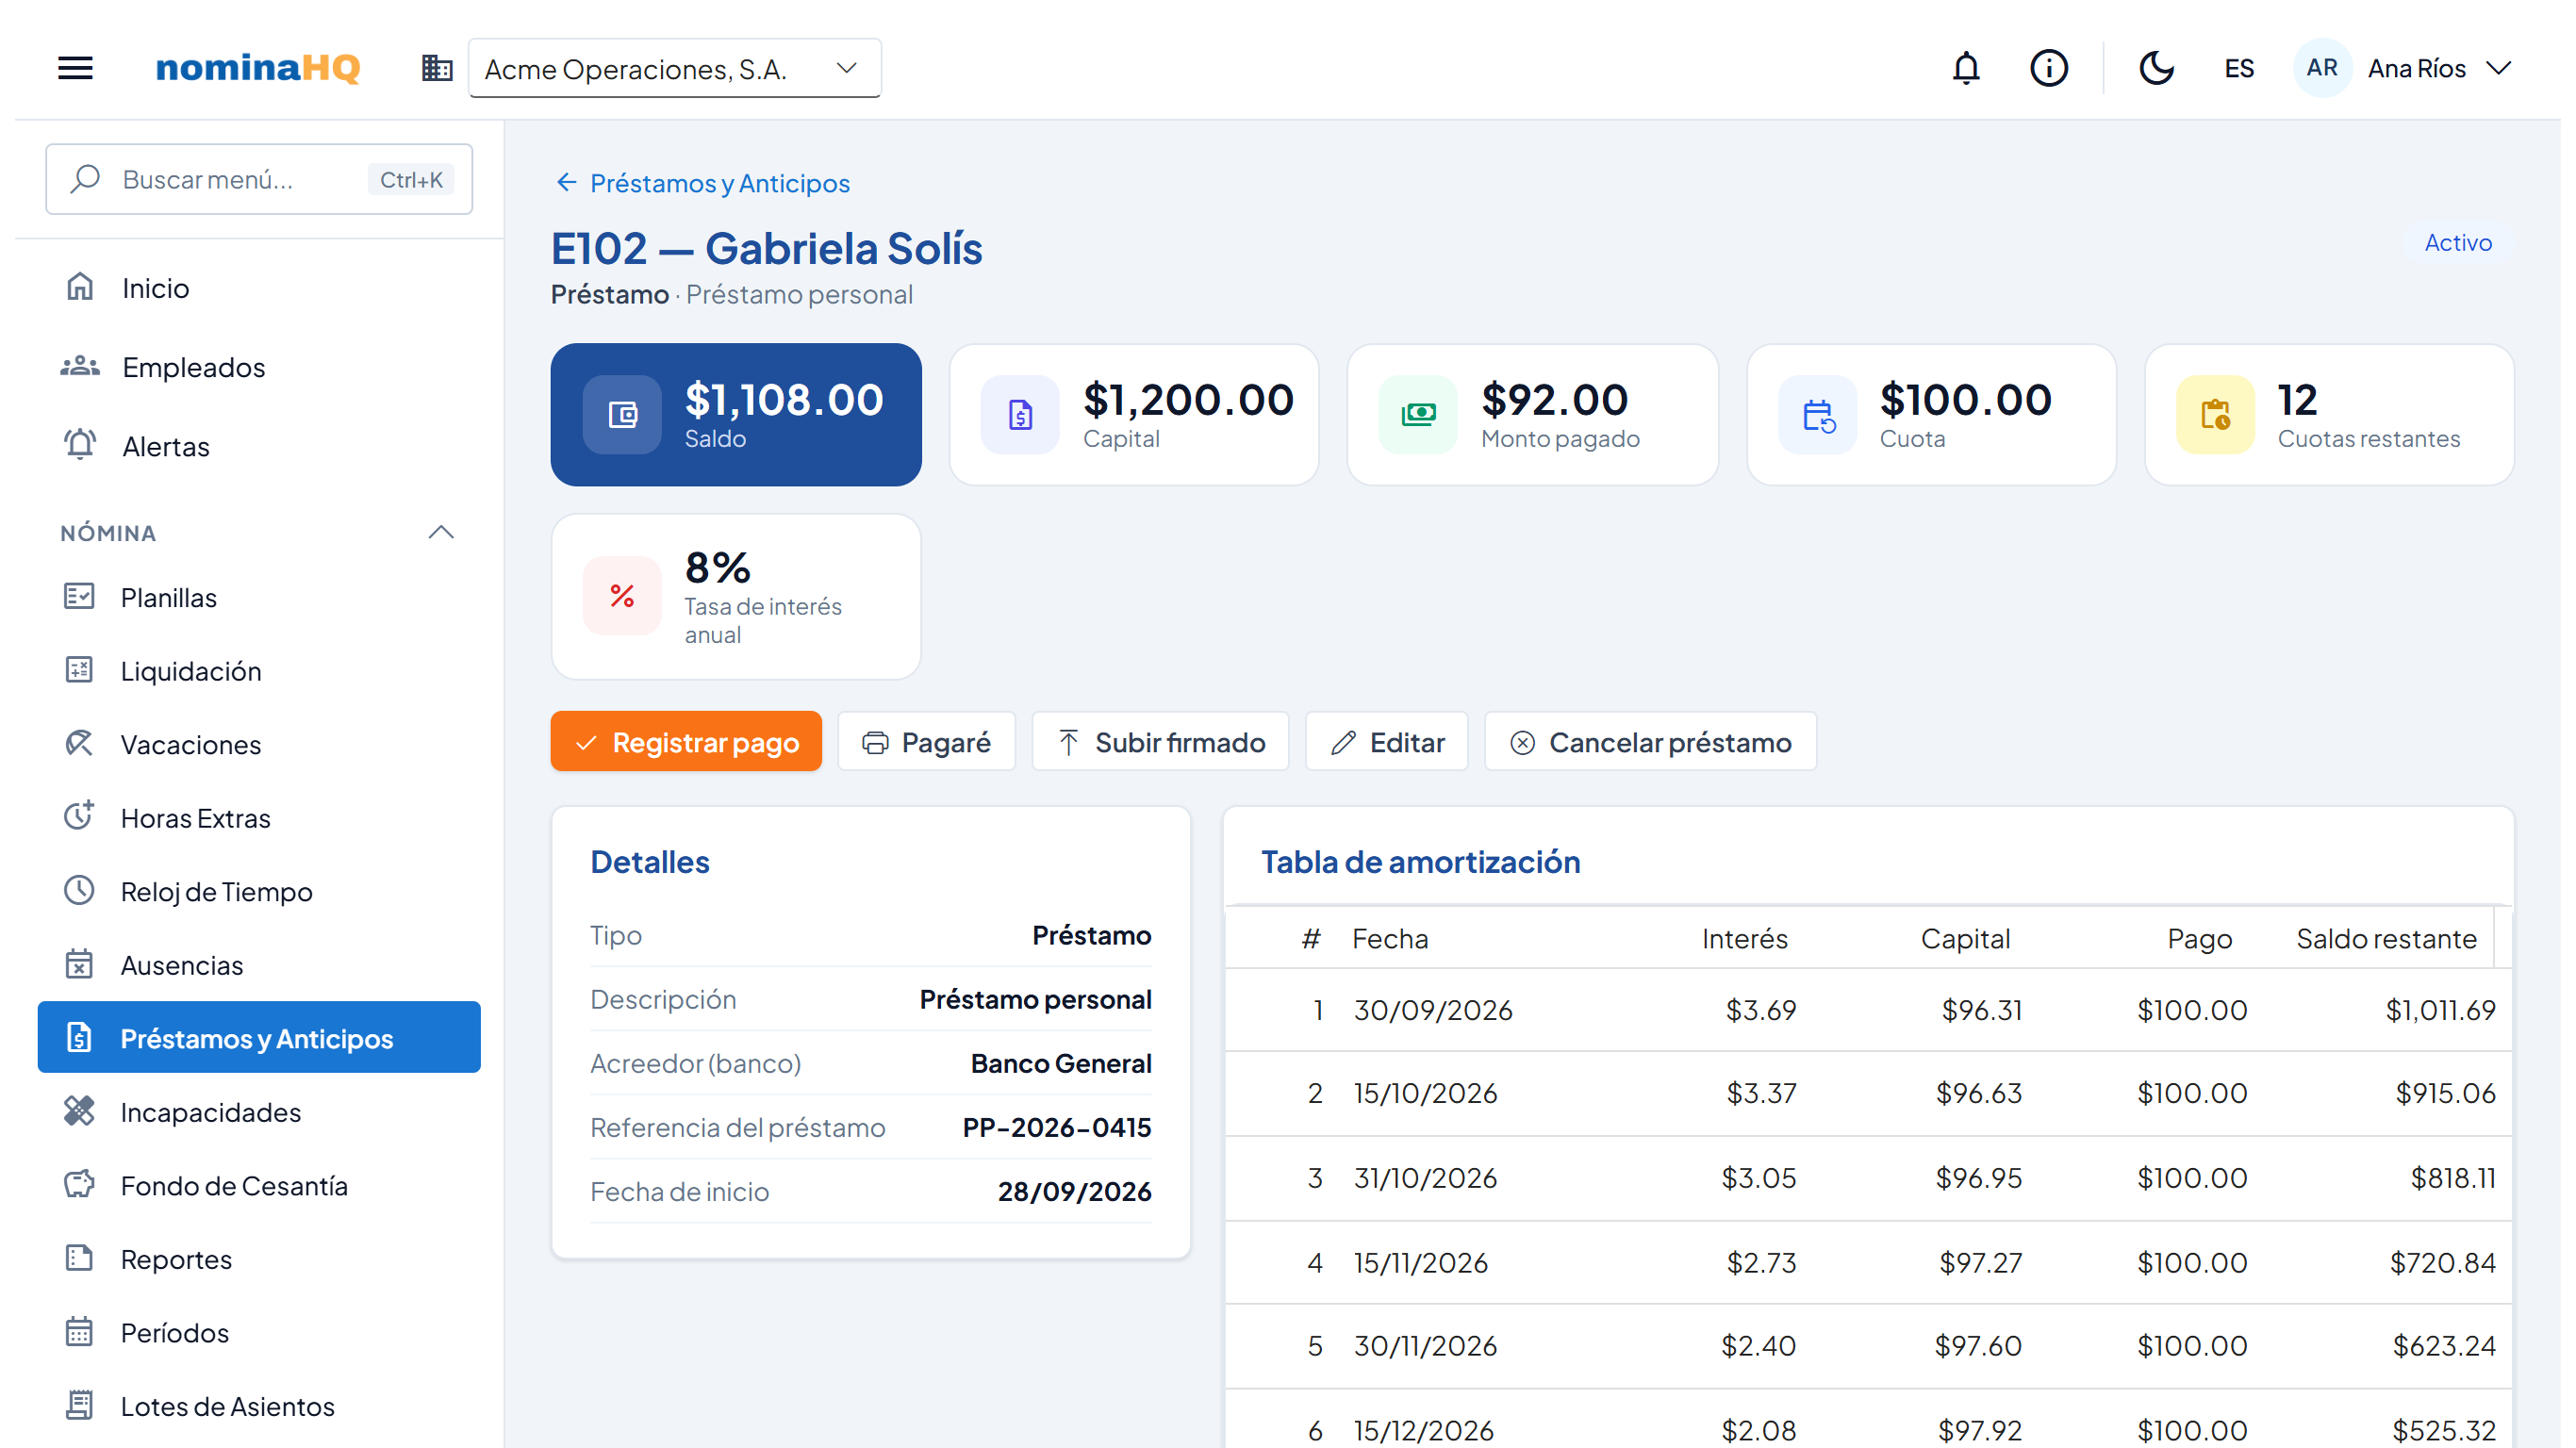Screen dimensions: 2576x1448
Task: Click the Registrar pago button
Action: tap(686, 742)
